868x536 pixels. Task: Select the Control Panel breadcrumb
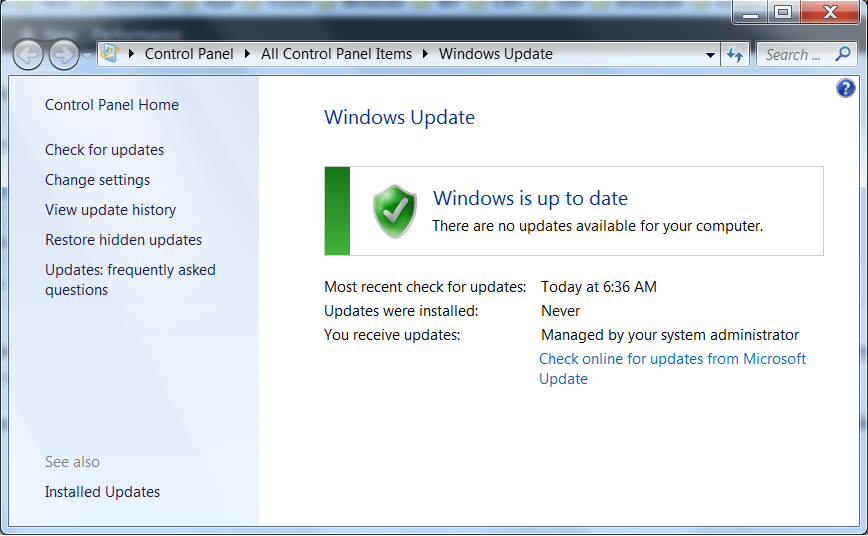tap(189, 54)
